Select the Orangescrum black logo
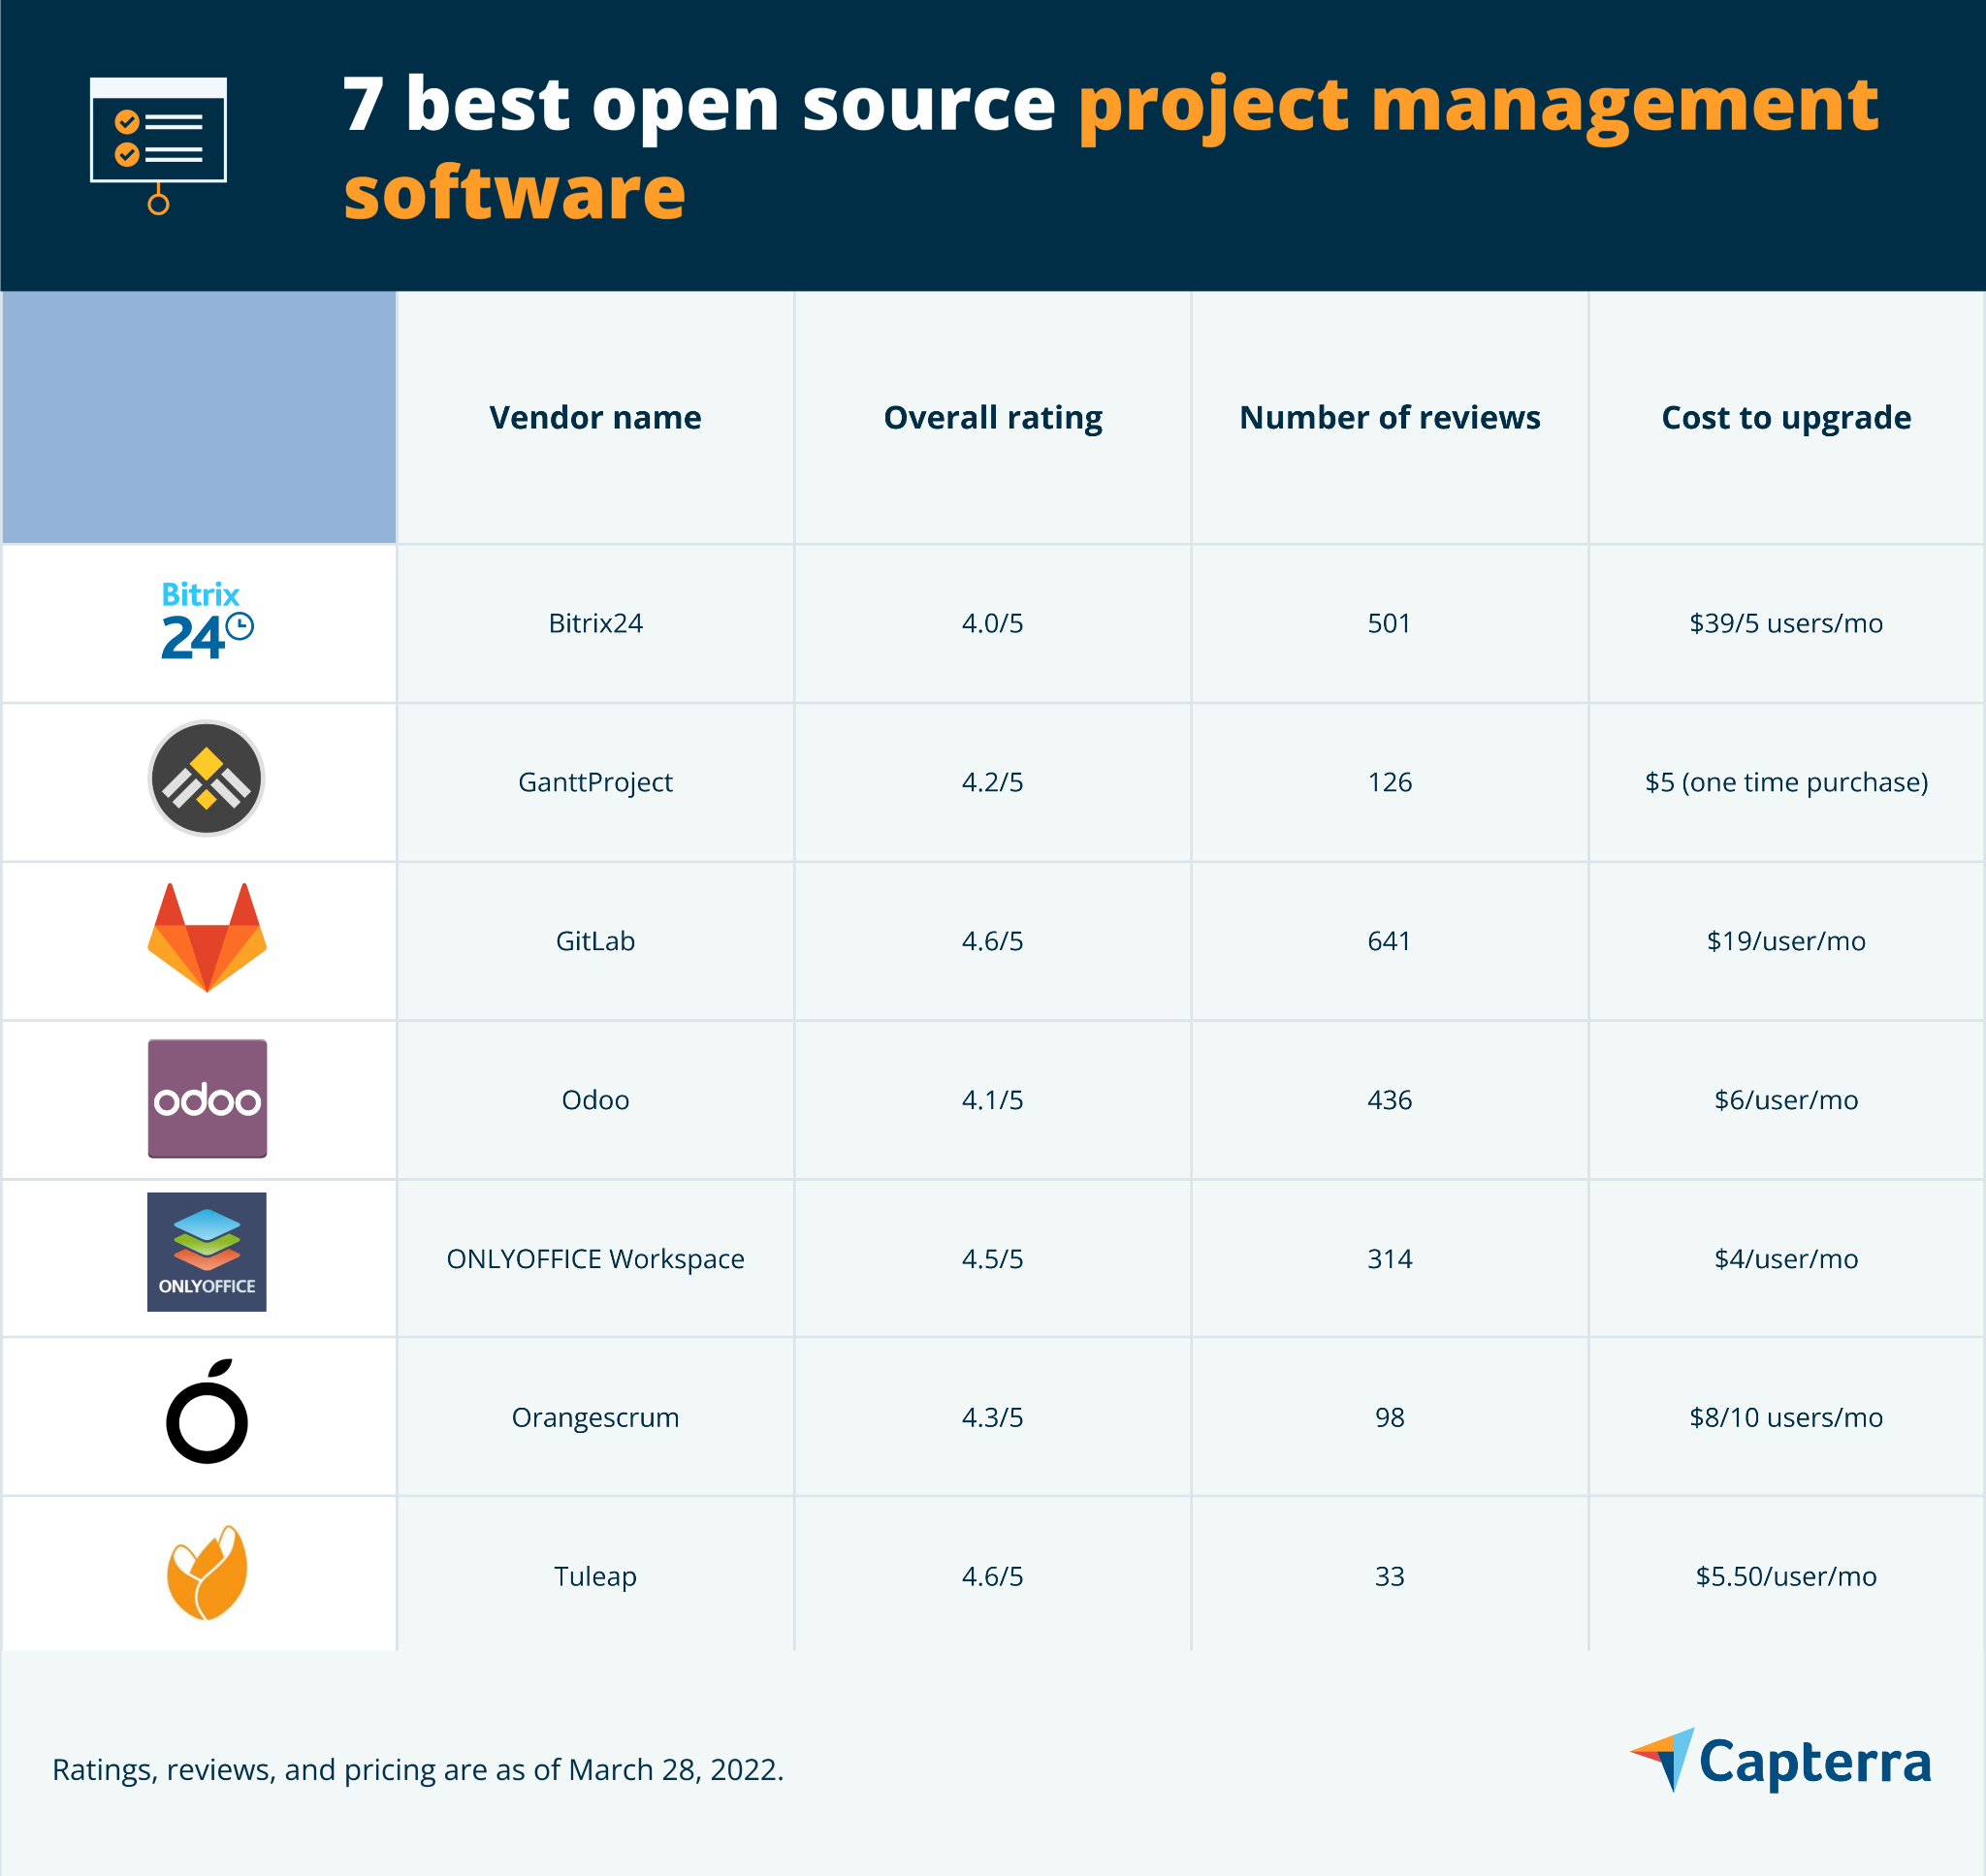The height and width of the screenshot is (1876, 1986). point(206,1412)
